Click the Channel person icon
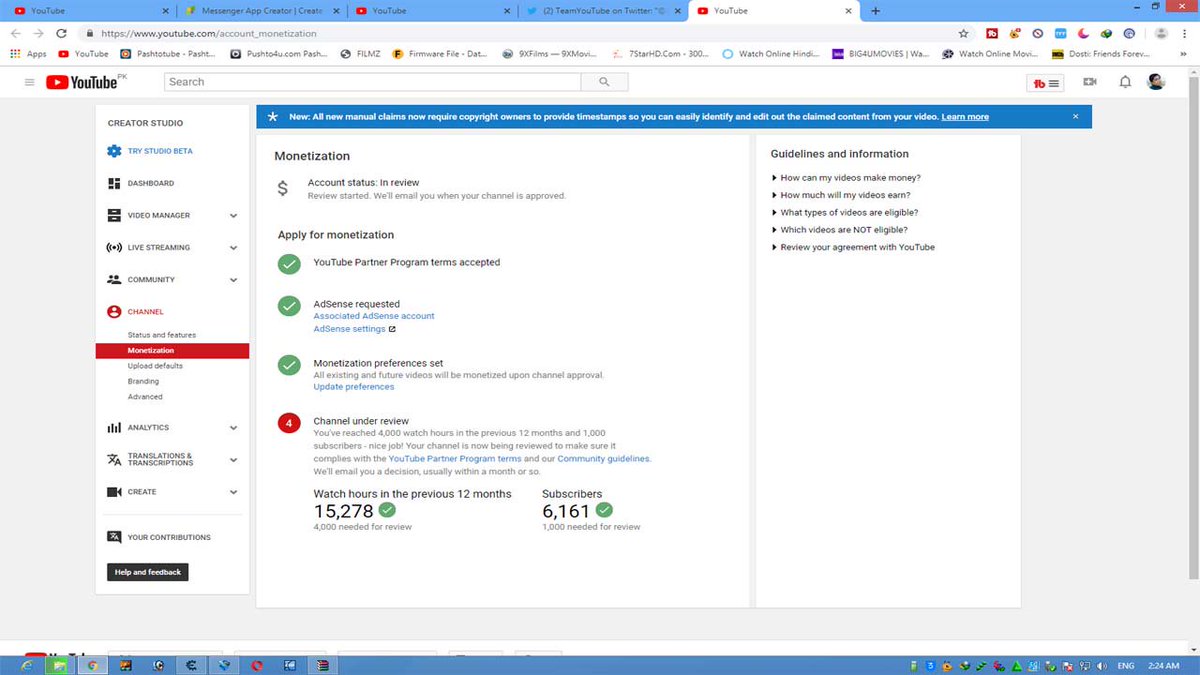 (x=114, y=312)
